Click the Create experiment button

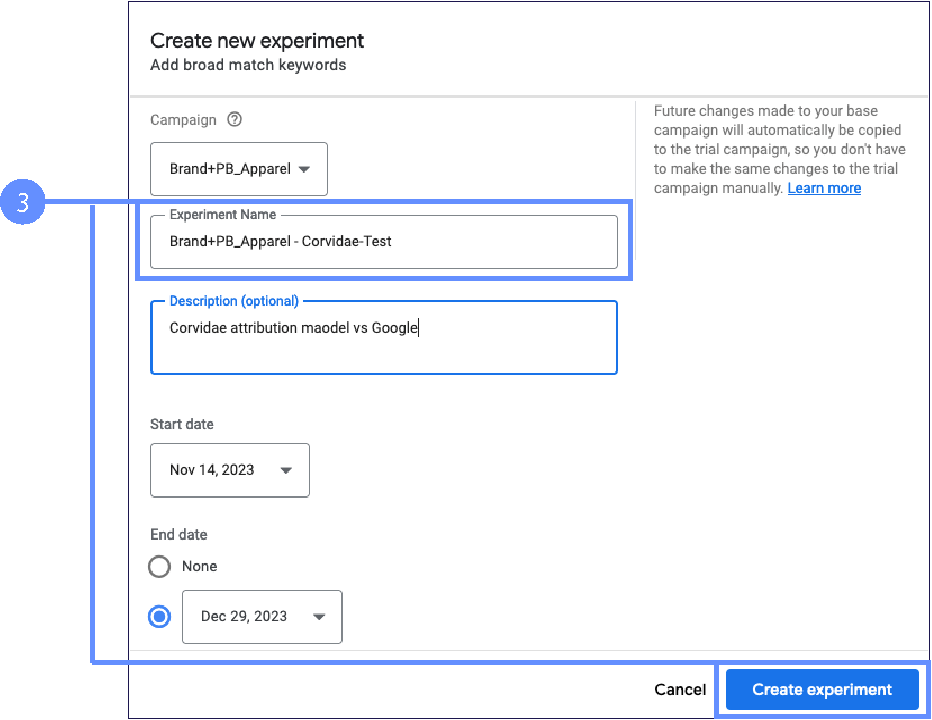821,689
